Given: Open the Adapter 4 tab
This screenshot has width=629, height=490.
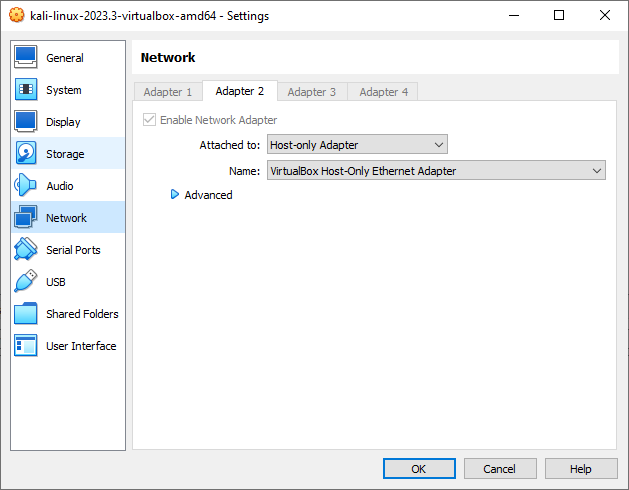Looking at the screenshot, I should (x=383, y=92).
